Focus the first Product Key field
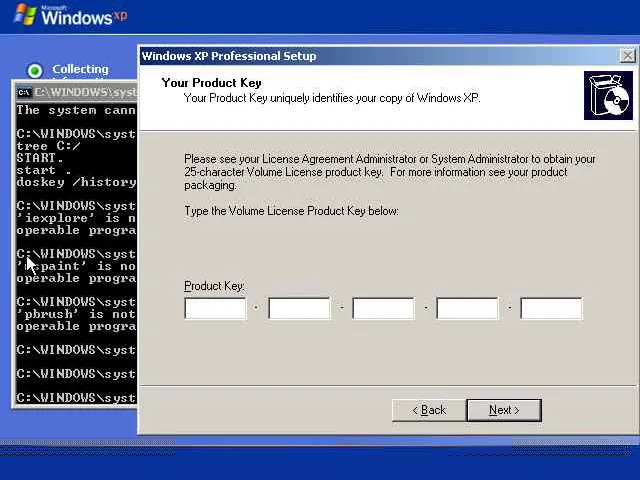The width and height of the screenshot is (640, 480). point(216,308)
